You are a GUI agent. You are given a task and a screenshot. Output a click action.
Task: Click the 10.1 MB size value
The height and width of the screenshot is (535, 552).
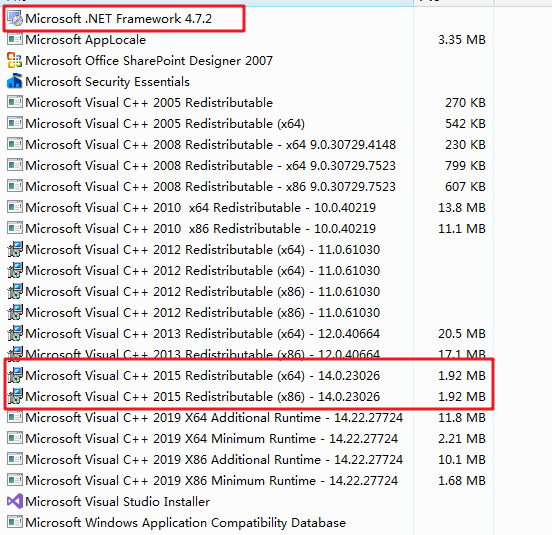click(462, 459)
